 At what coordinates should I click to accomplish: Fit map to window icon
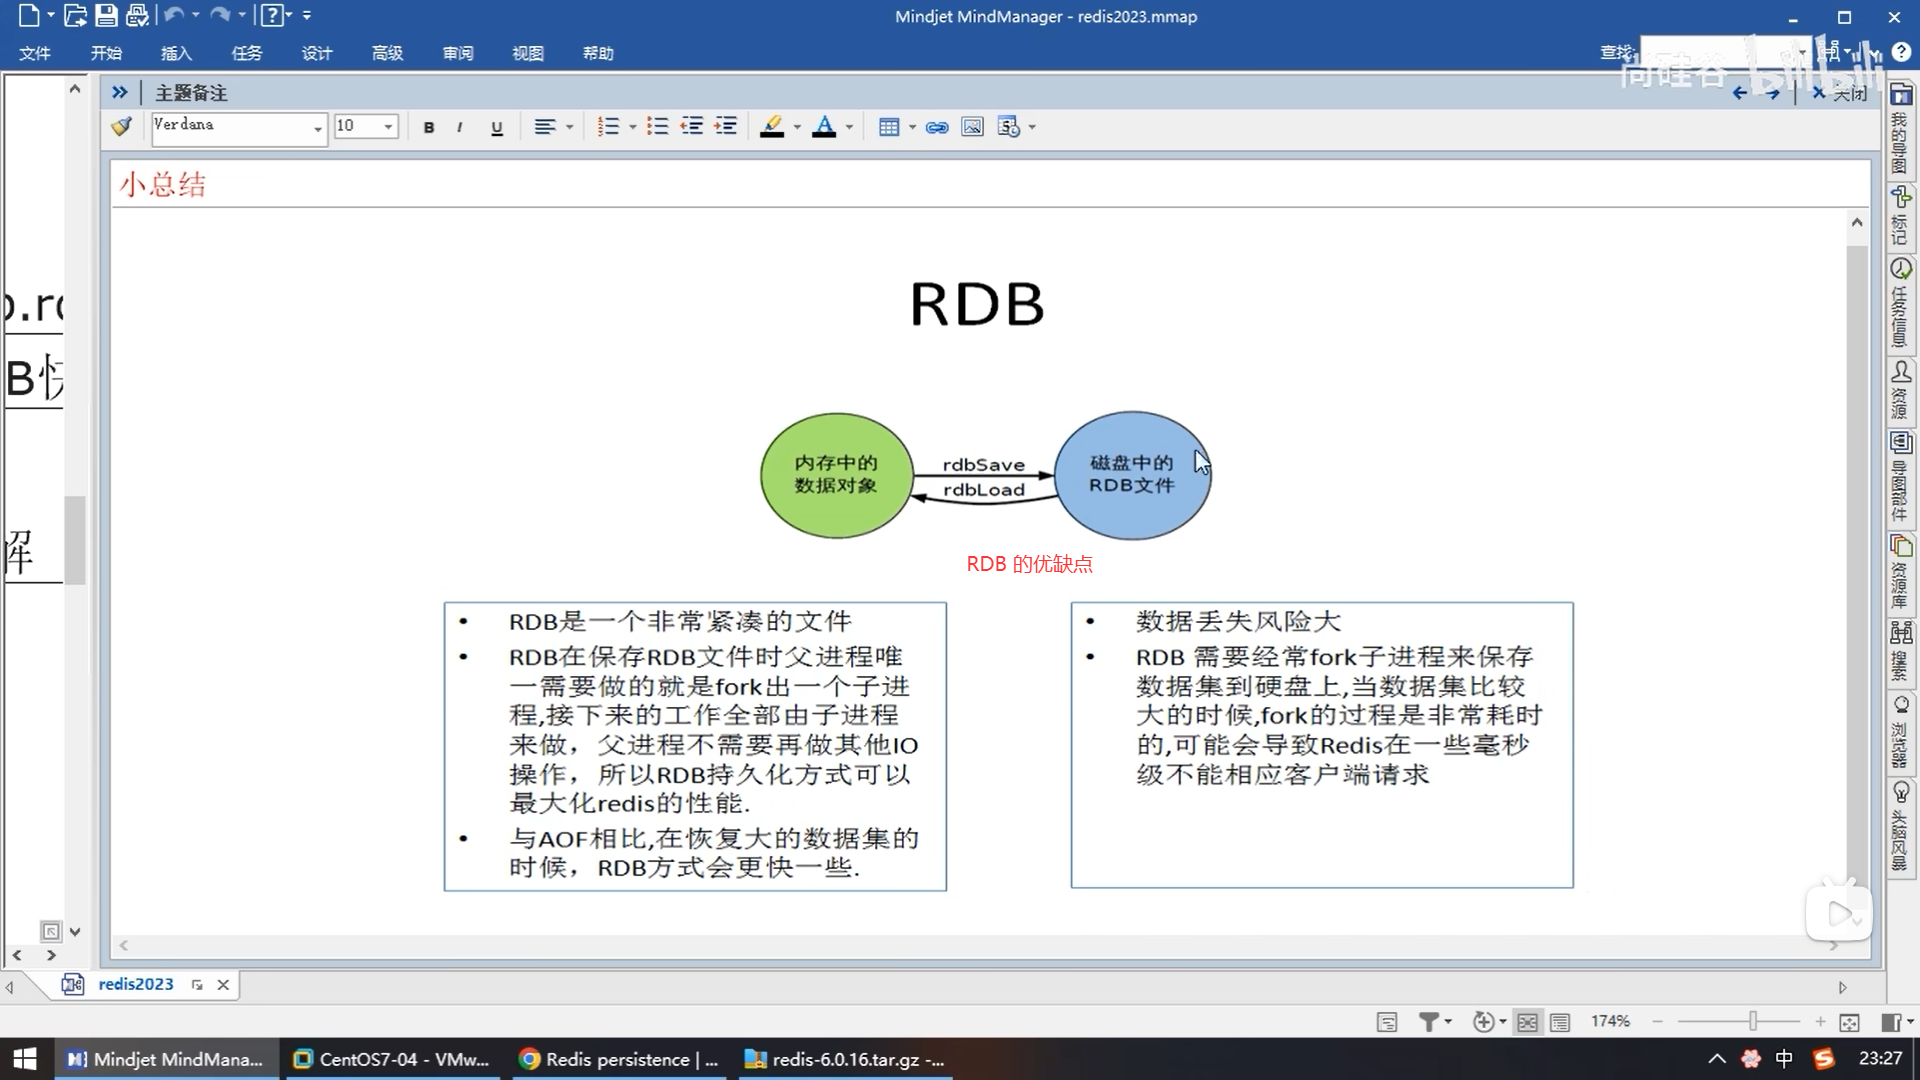(1849, 1021)
